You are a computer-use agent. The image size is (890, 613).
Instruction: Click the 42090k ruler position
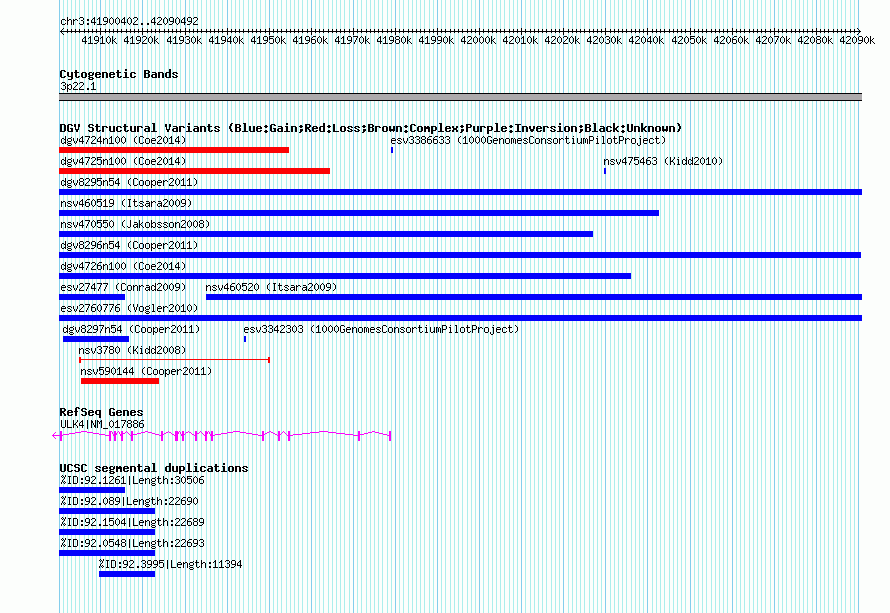(x=857, y=40)
